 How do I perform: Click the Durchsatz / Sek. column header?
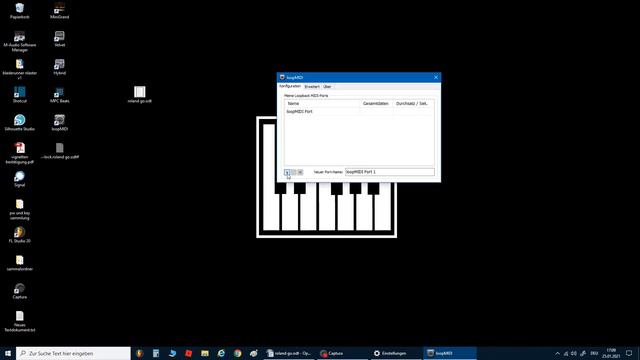tap(413, 104)
